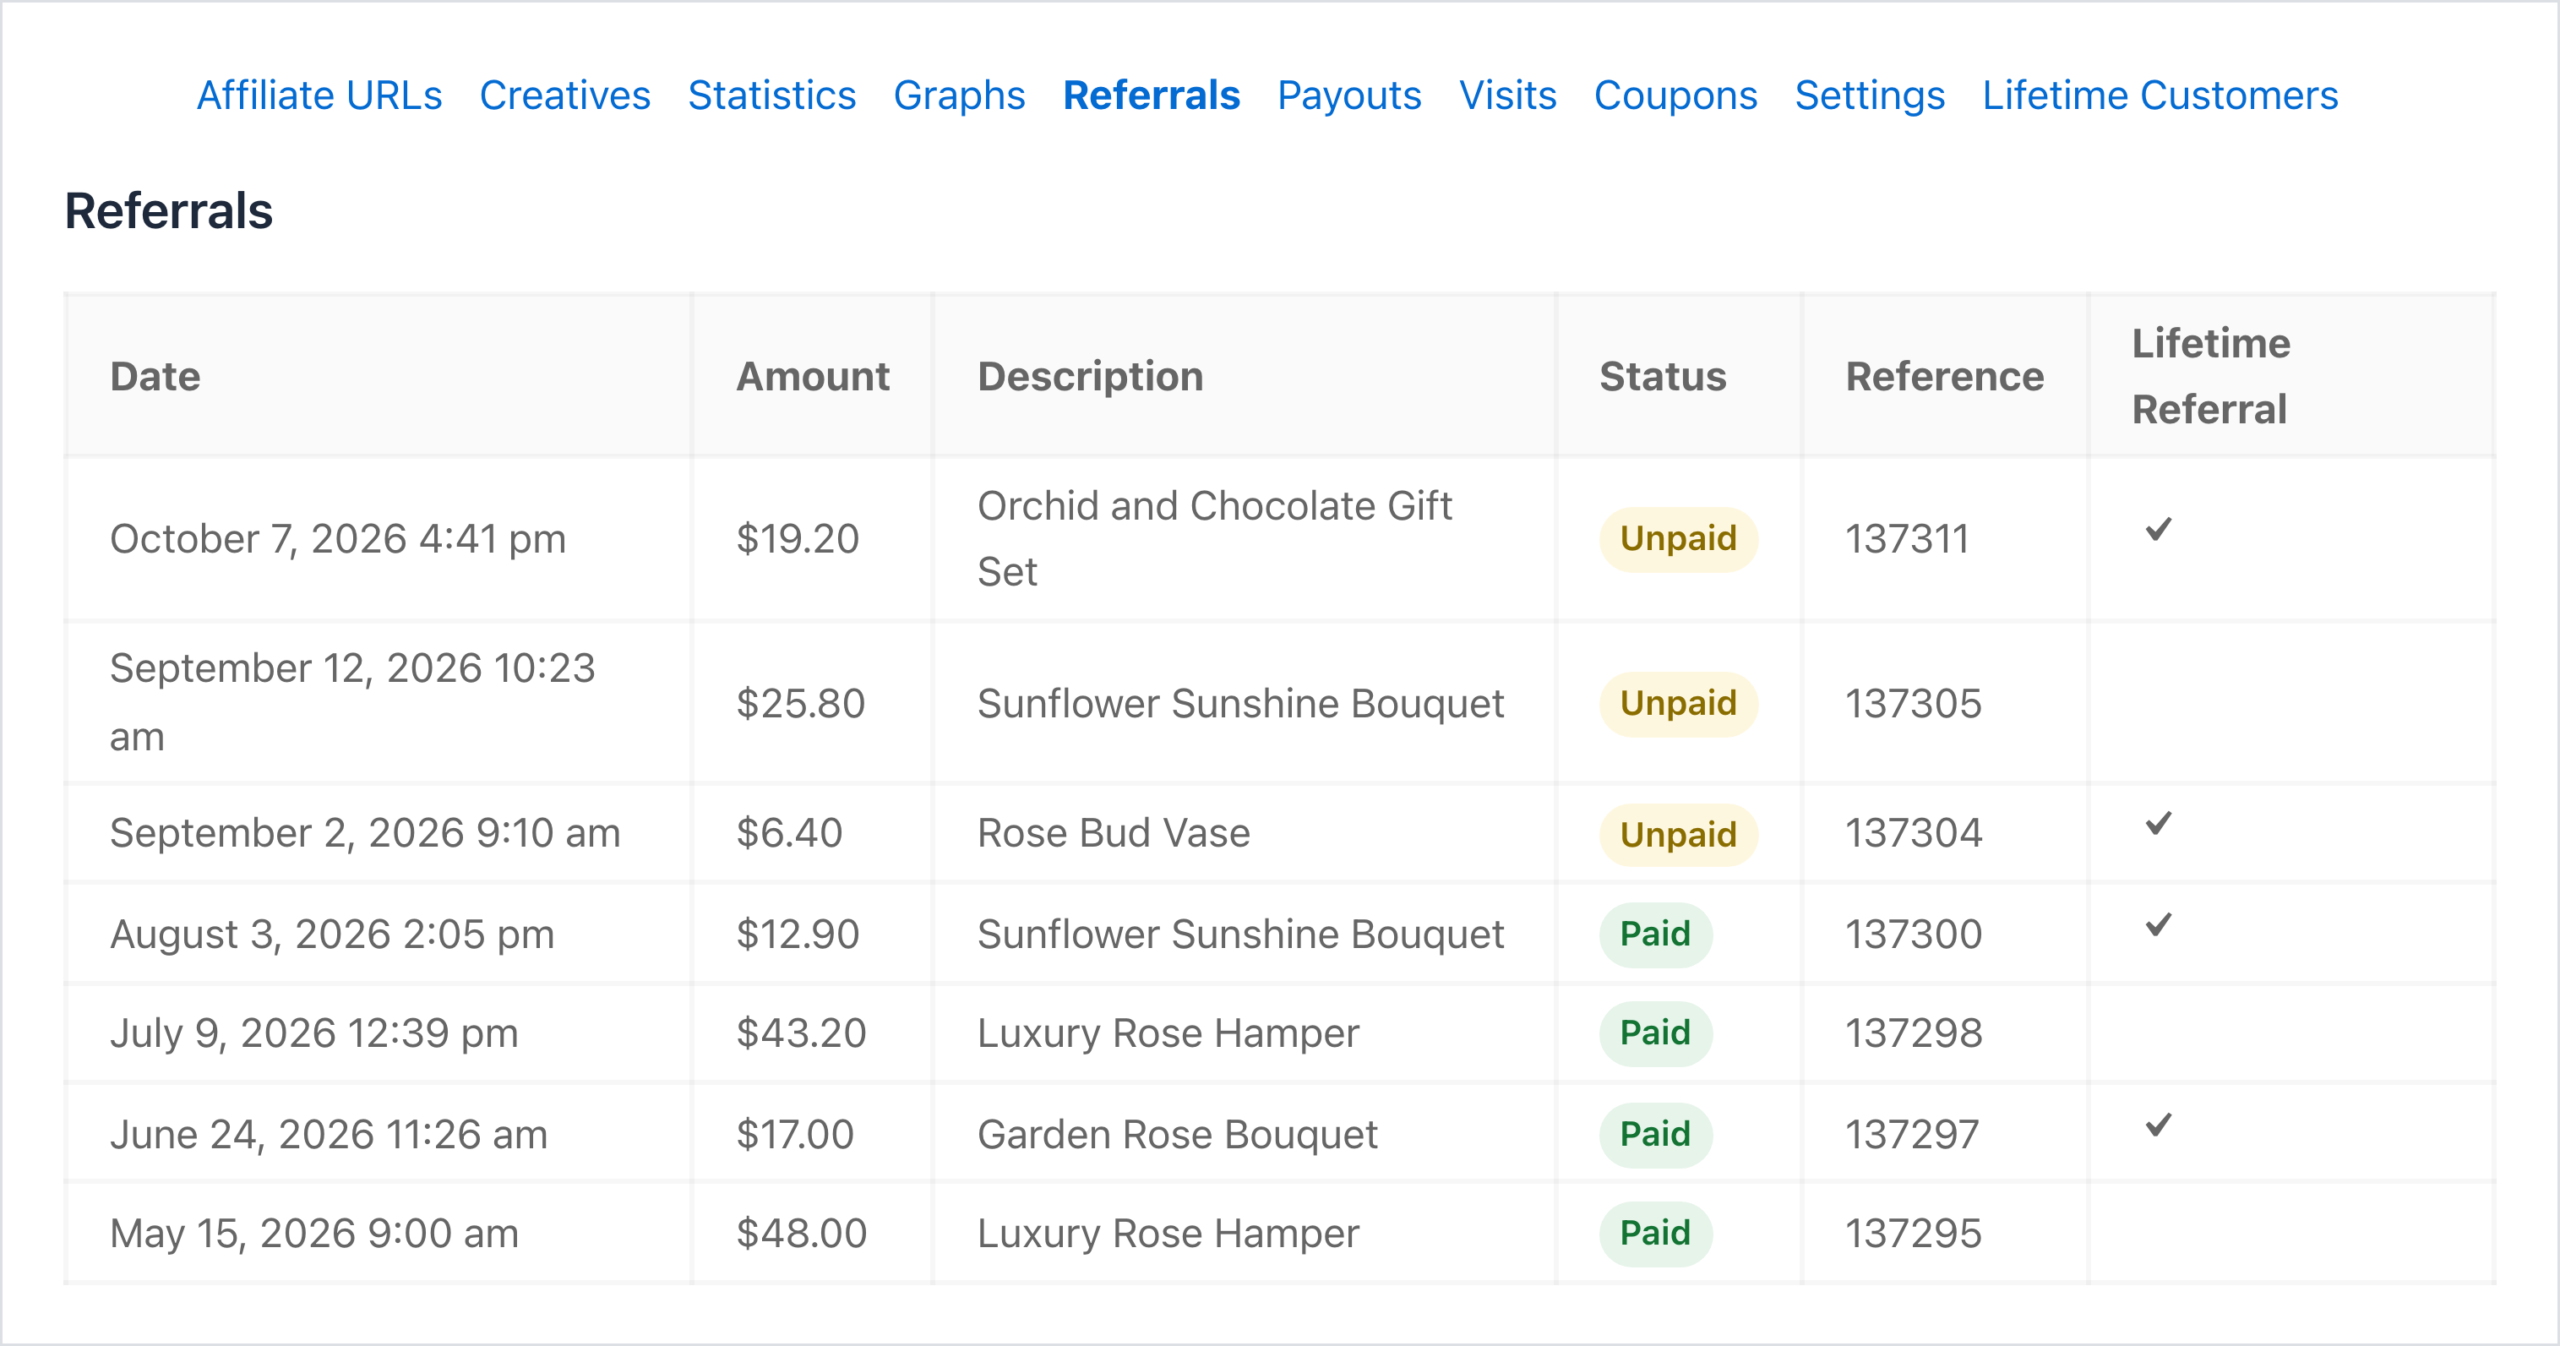Click the Unpaid badge for reference 137305

(1678, 704)
